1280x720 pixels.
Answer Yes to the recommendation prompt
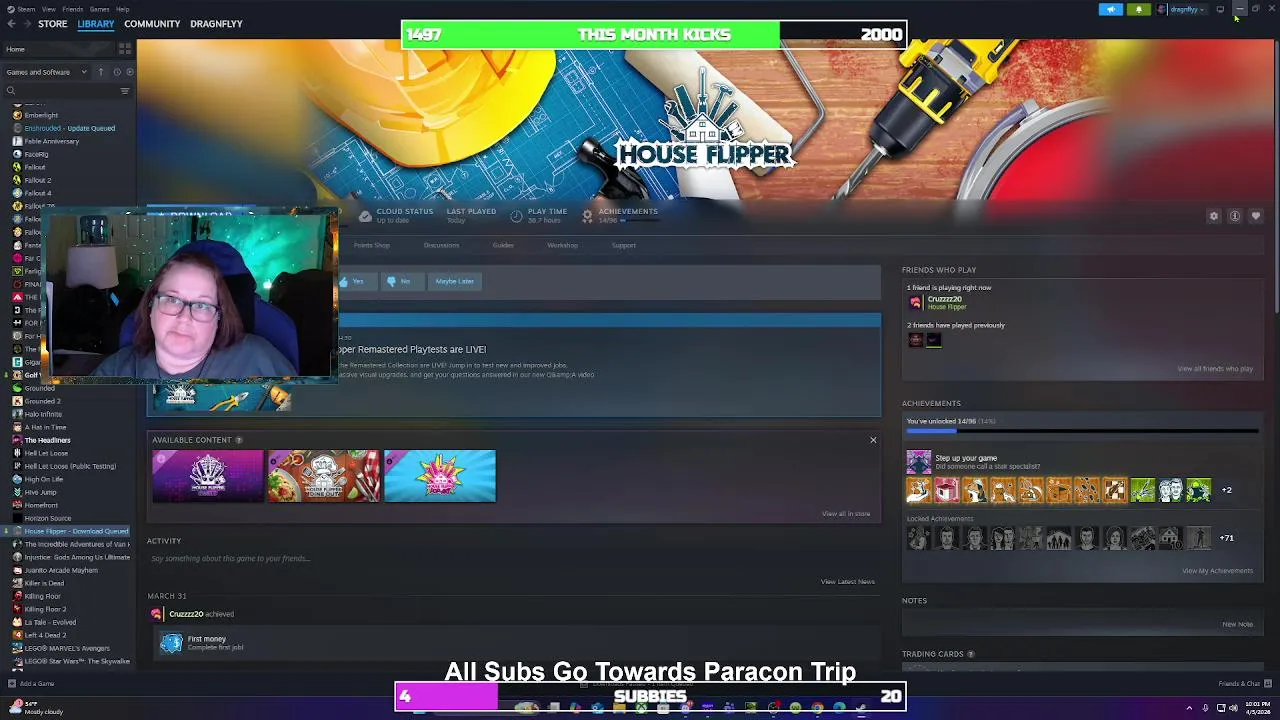point(354,281)
